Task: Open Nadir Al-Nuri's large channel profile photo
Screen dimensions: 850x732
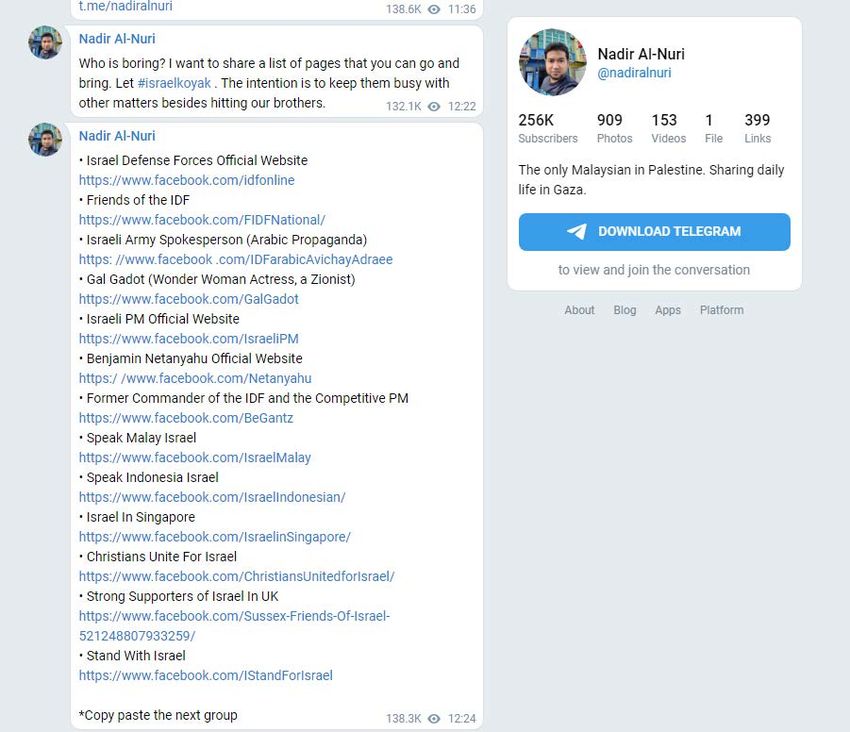Action: (x=553, y=62)
